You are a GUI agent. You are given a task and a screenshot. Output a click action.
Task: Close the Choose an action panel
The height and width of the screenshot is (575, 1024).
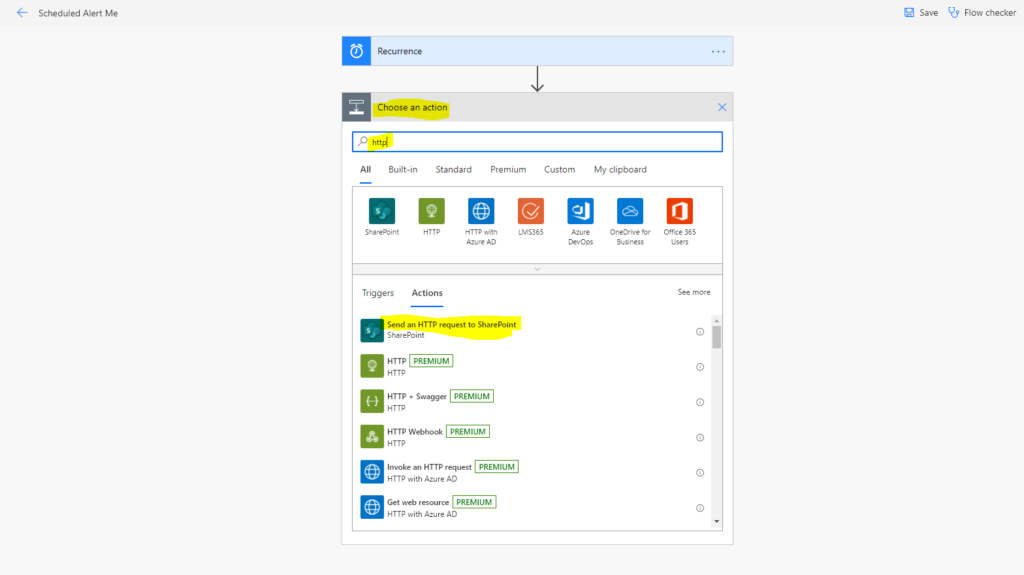(722, 107)
